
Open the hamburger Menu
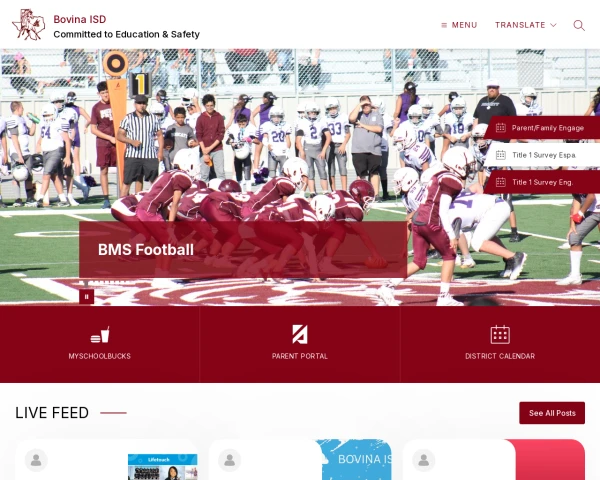(x=459, y=25)
